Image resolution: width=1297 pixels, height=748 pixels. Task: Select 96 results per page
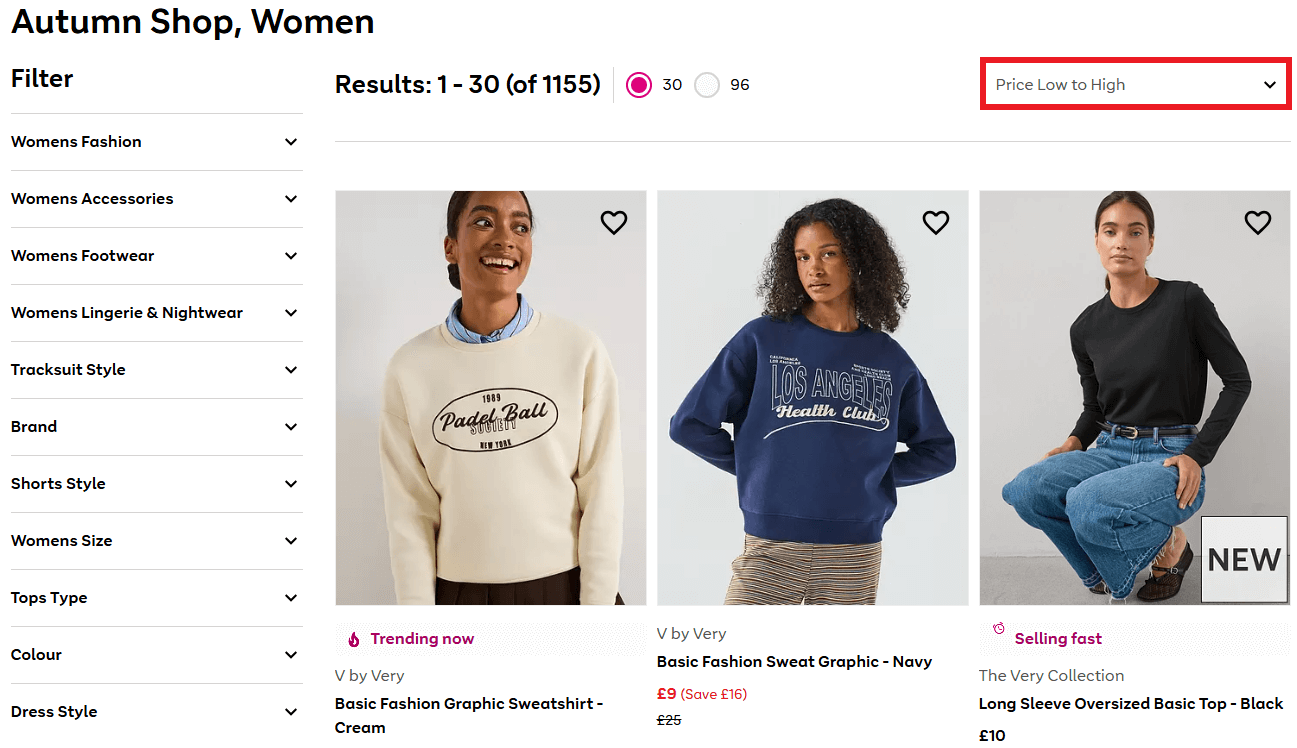tap(707, 85)
